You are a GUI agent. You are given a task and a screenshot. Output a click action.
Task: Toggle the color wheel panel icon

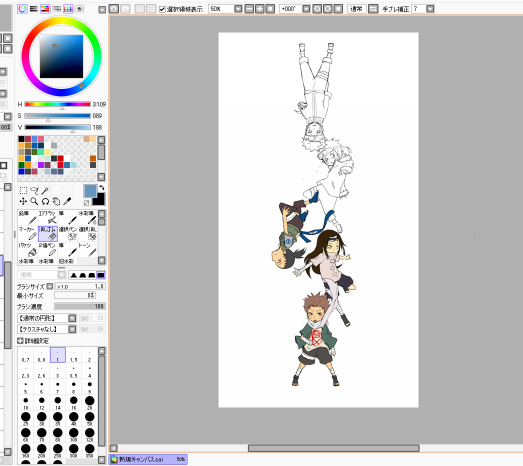click(22, 9)
